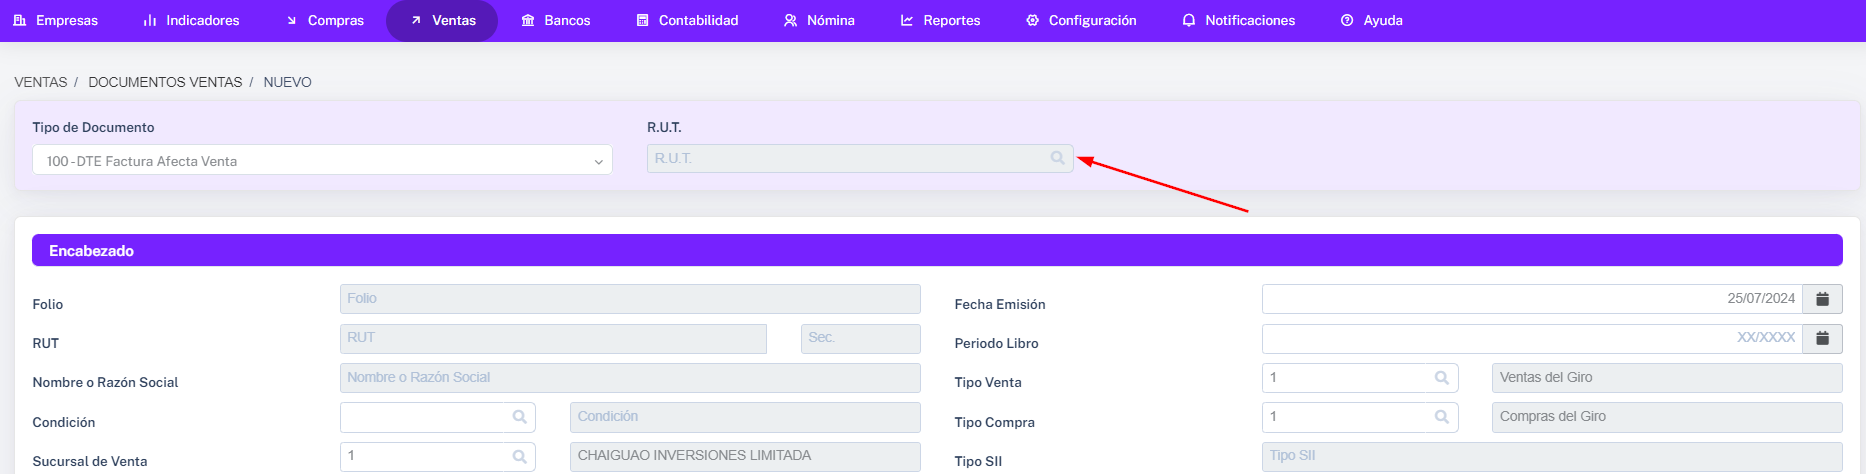Click the Bancos bank icon
This screenshot has height=474, width=1866.
pos(528,20)
